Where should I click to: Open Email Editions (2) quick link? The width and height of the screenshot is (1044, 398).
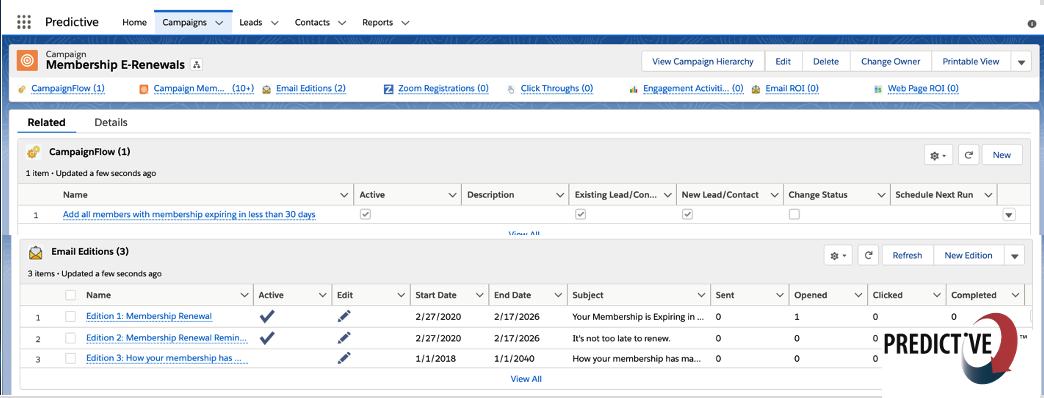(310, 89)
